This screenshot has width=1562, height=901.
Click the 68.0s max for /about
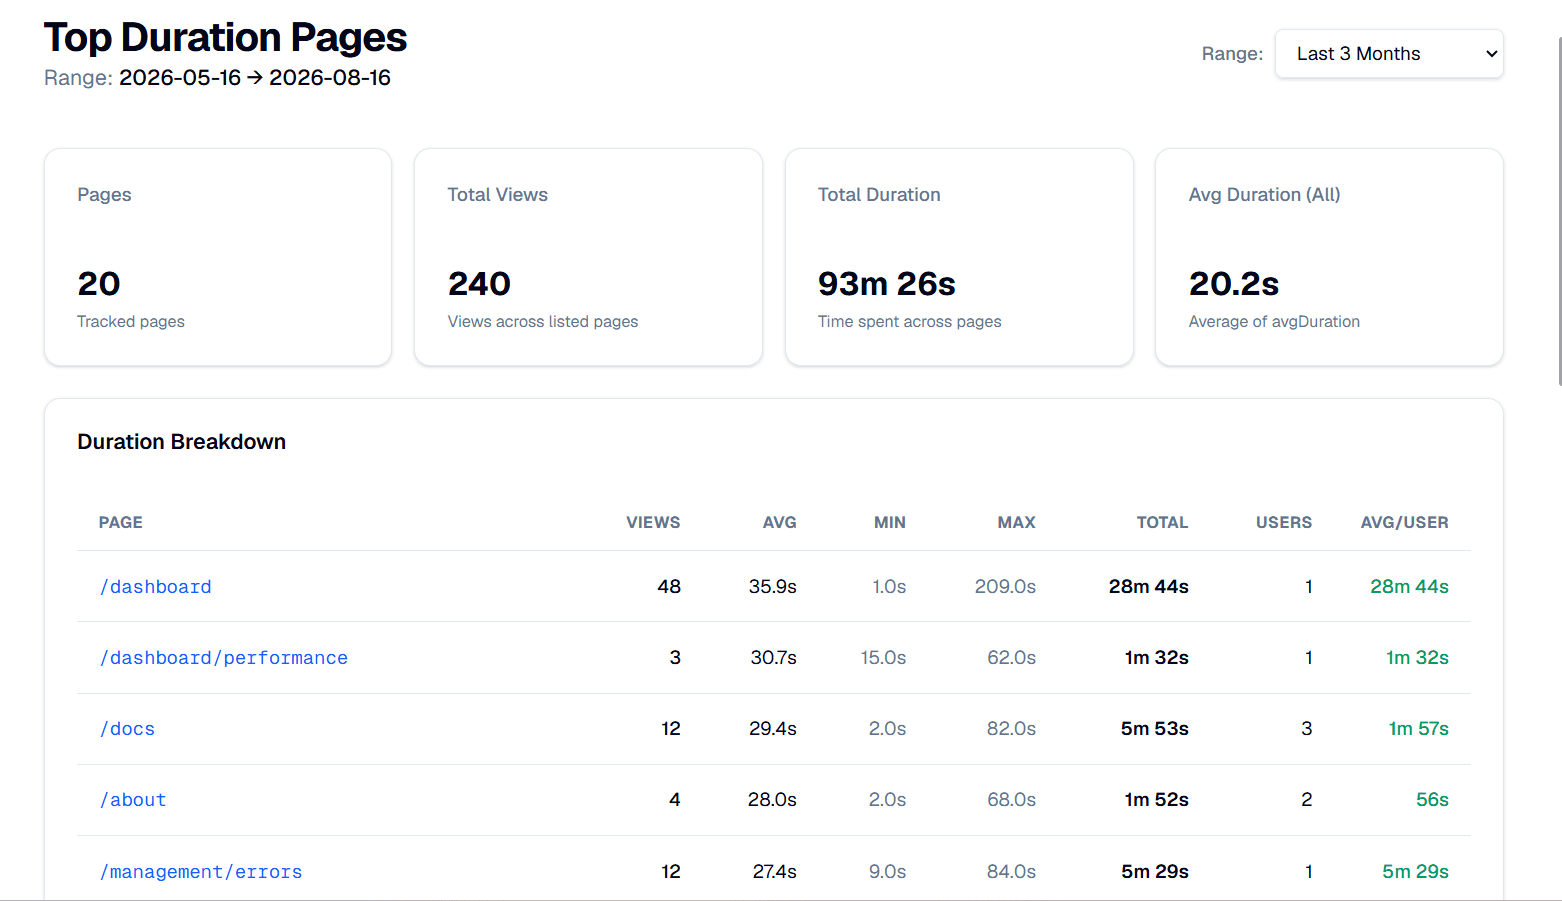tap(1011, 800)
